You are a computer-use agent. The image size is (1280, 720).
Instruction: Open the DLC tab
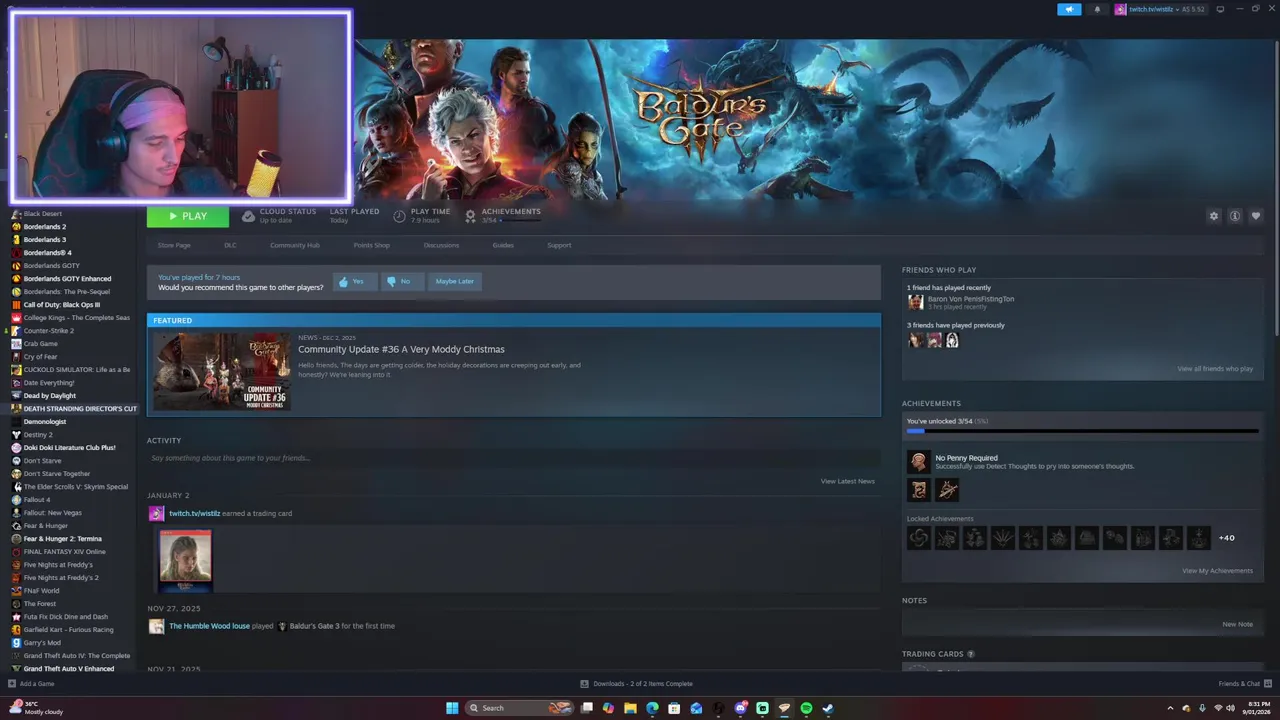(230, 245)
